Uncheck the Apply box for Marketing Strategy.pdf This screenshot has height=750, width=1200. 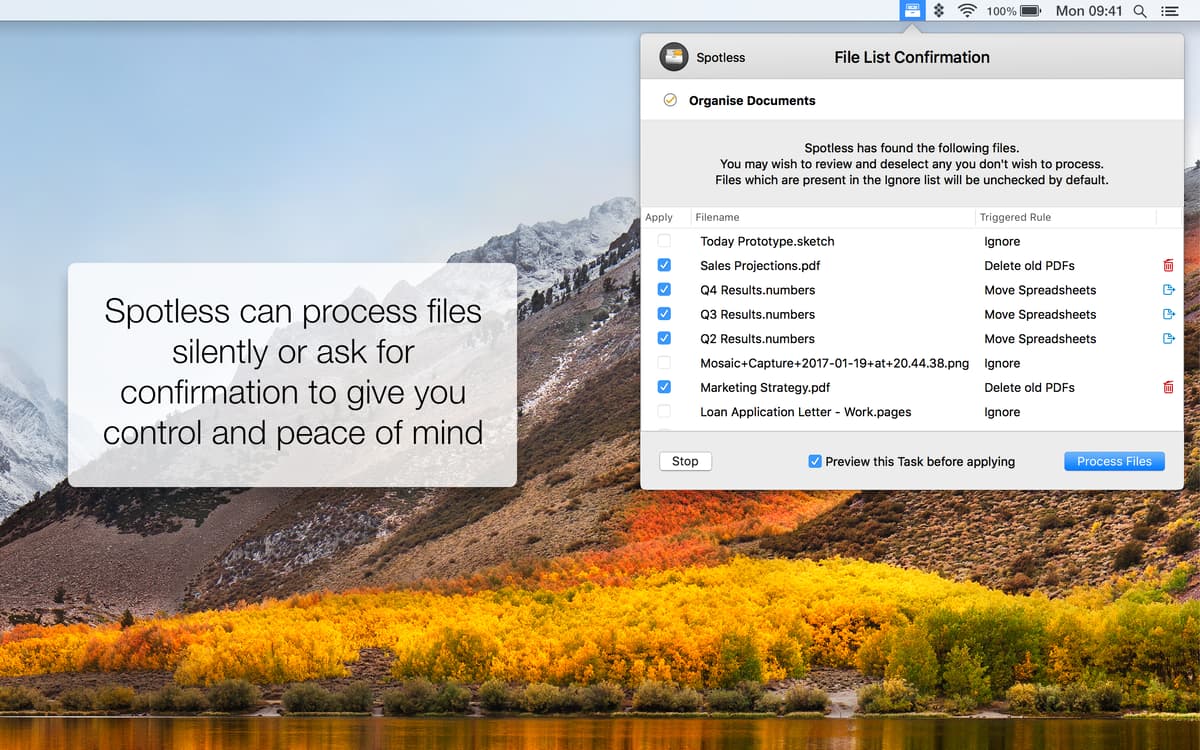[664, 387]
